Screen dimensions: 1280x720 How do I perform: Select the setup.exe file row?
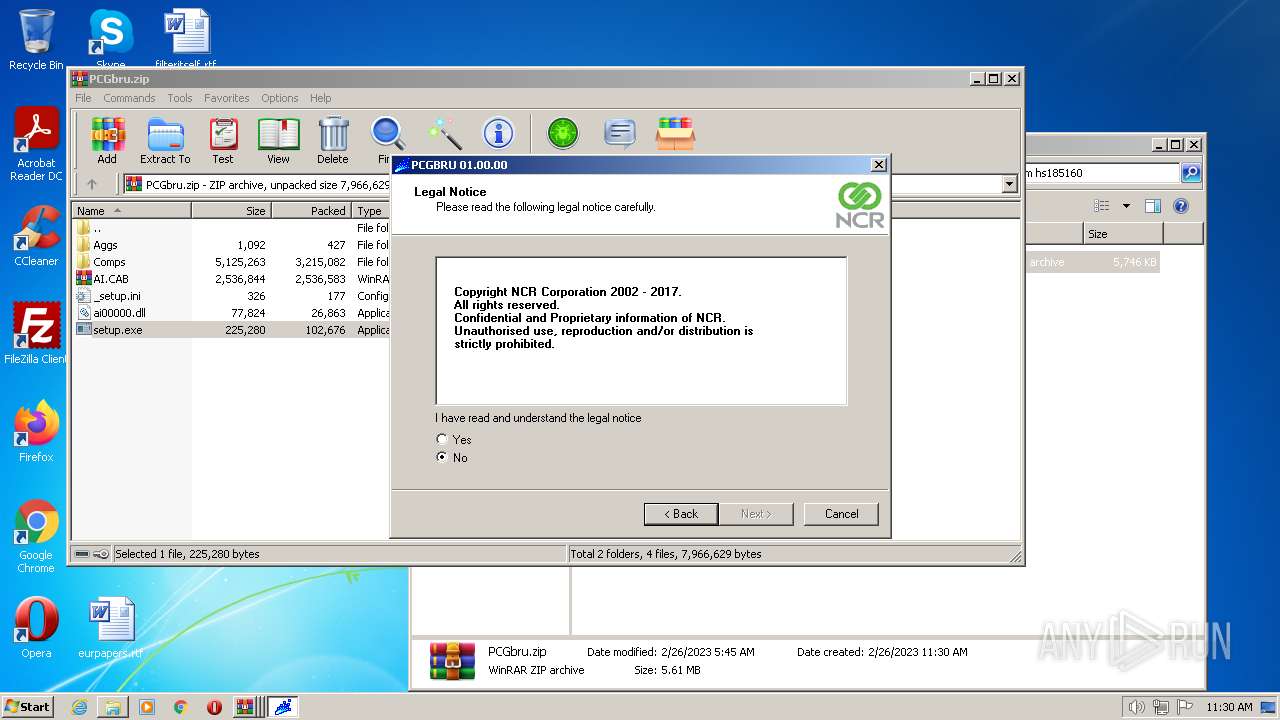pos(232,330)
